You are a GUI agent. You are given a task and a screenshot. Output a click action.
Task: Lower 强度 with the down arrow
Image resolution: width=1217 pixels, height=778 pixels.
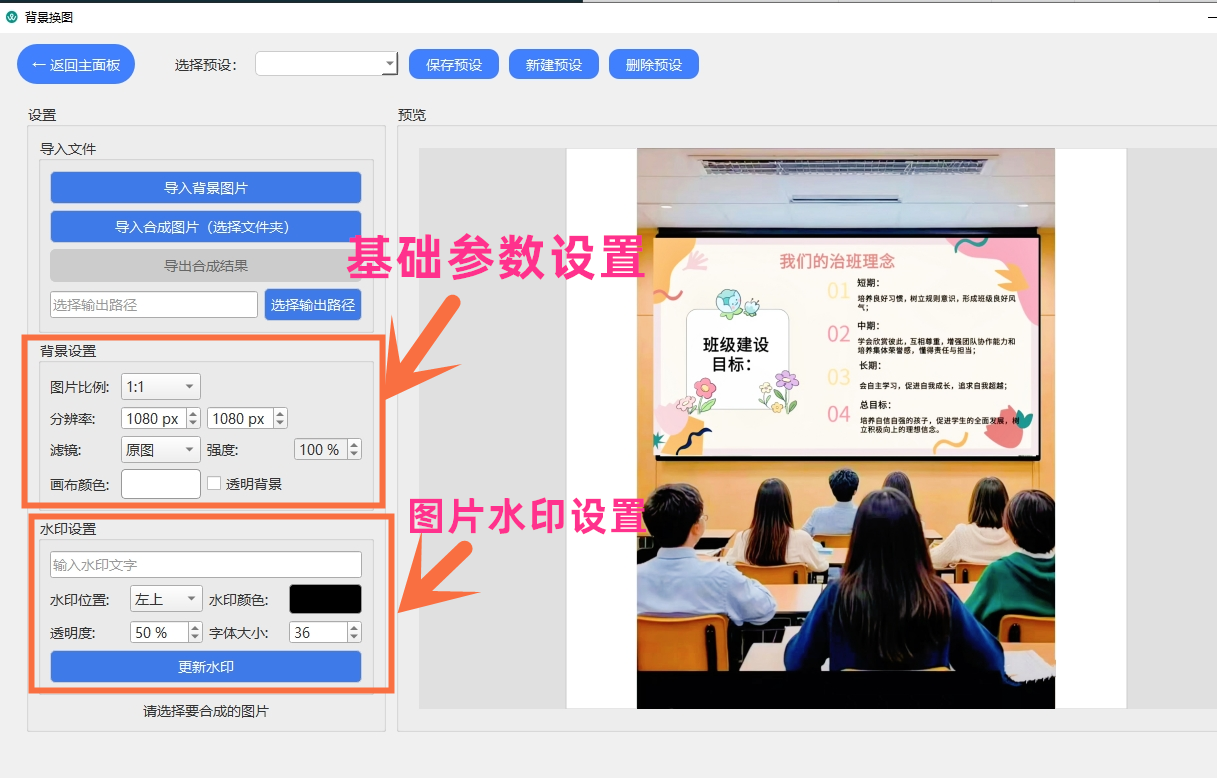354,455
